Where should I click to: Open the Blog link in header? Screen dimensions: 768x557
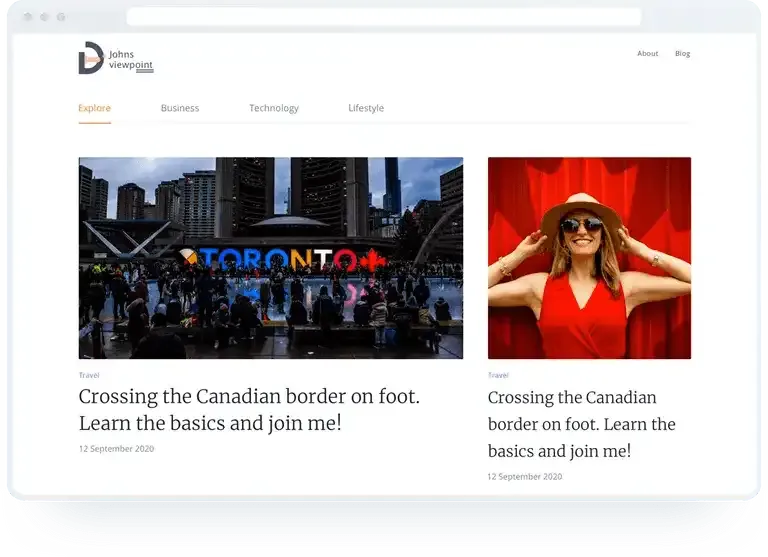(x=682, y=53)
